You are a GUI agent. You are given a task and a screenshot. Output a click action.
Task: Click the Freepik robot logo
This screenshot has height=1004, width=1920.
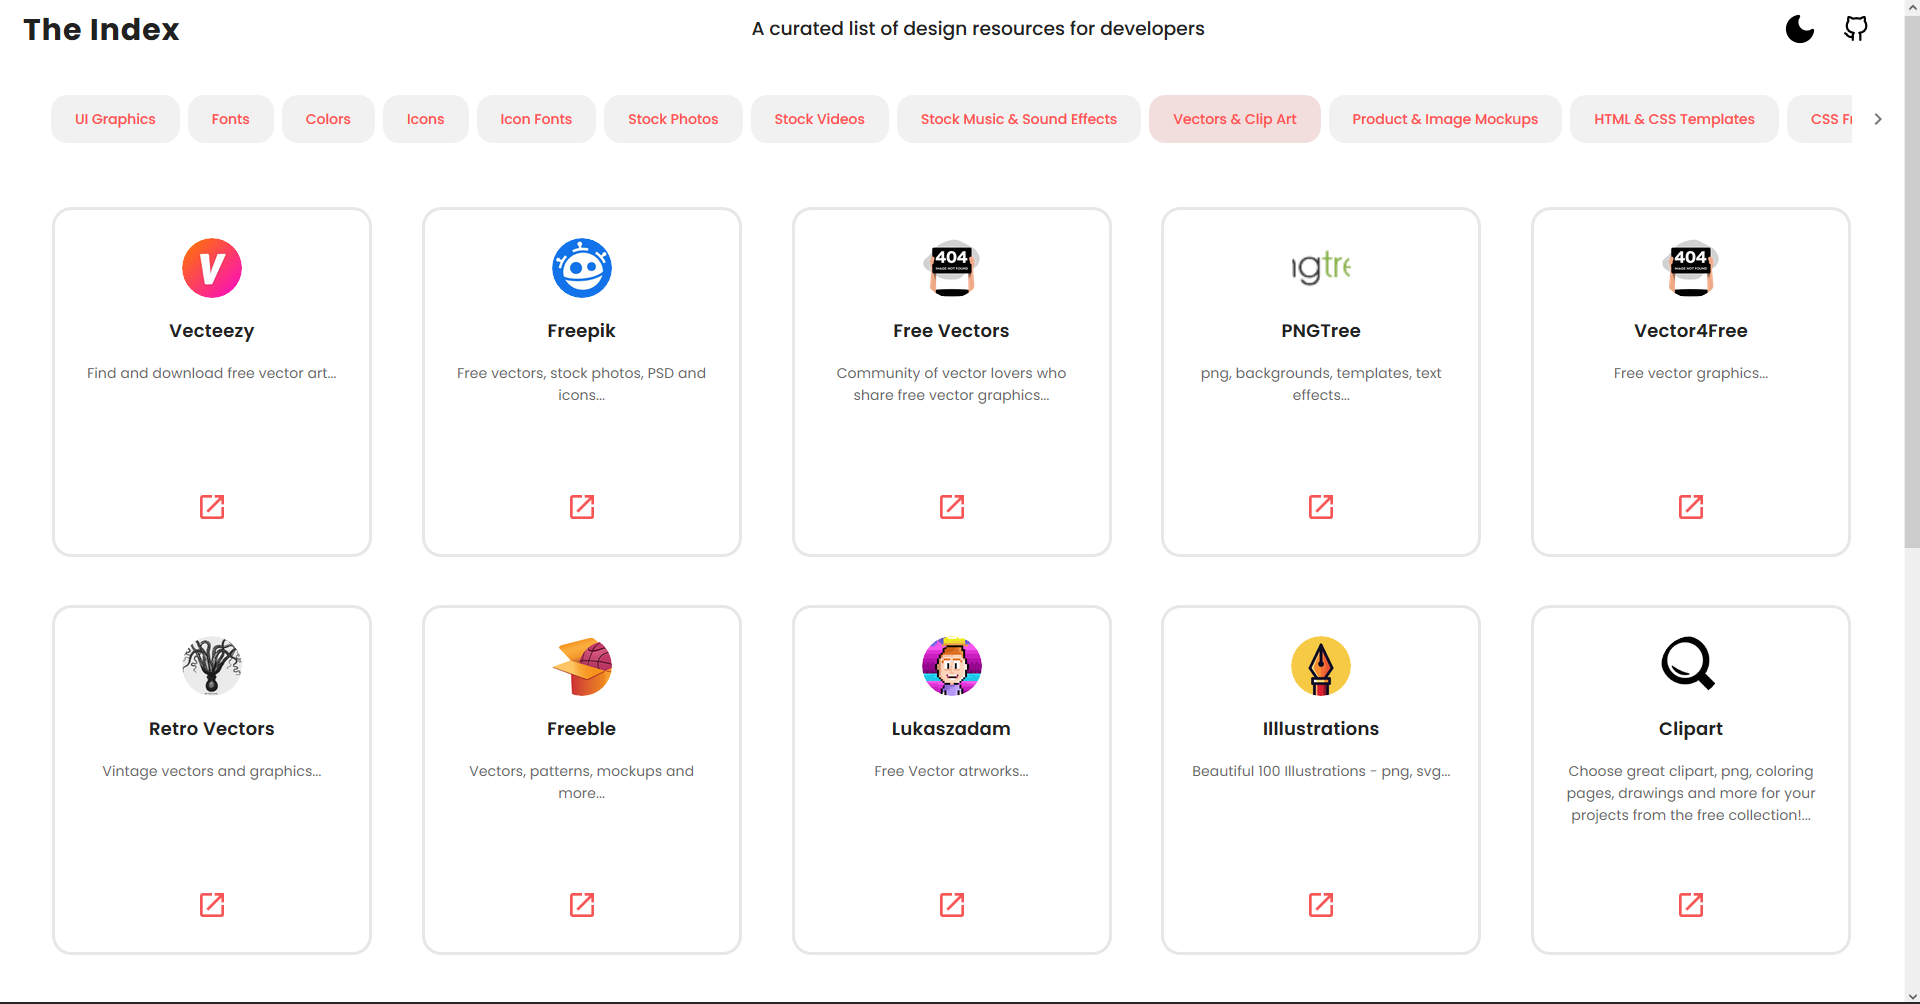(x=582, y=268)
